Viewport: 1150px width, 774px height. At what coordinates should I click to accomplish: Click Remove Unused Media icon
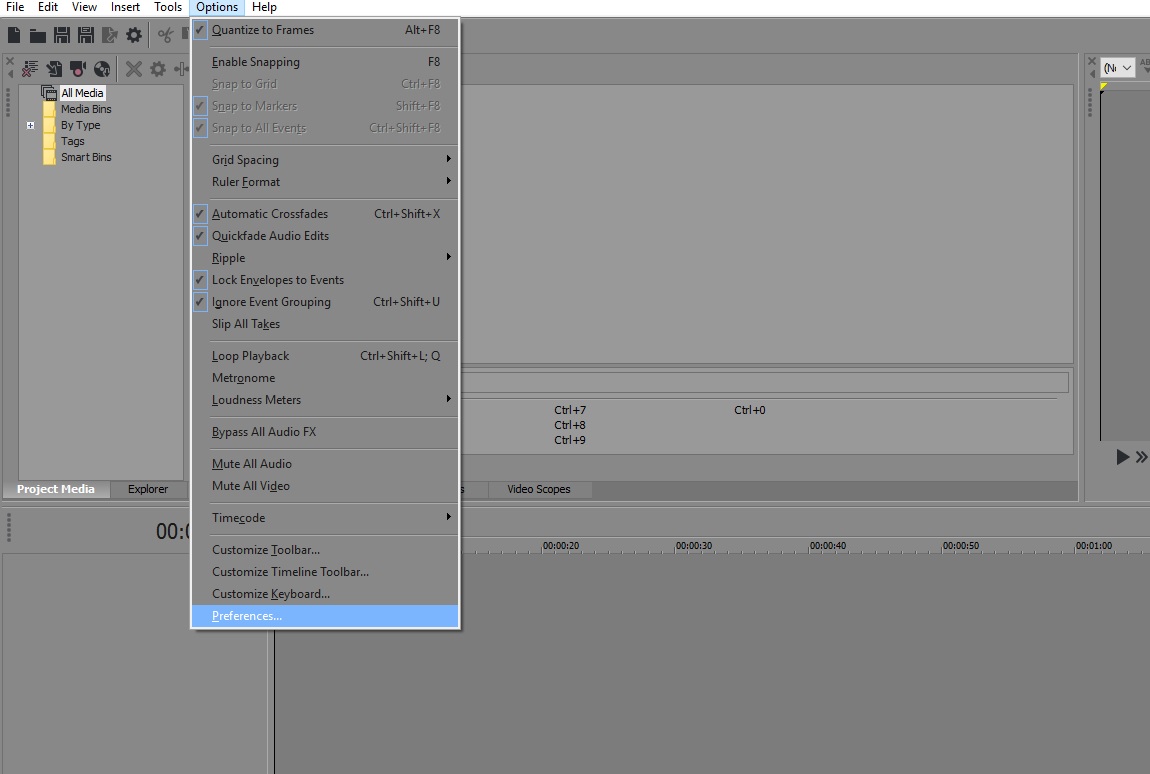30,69
